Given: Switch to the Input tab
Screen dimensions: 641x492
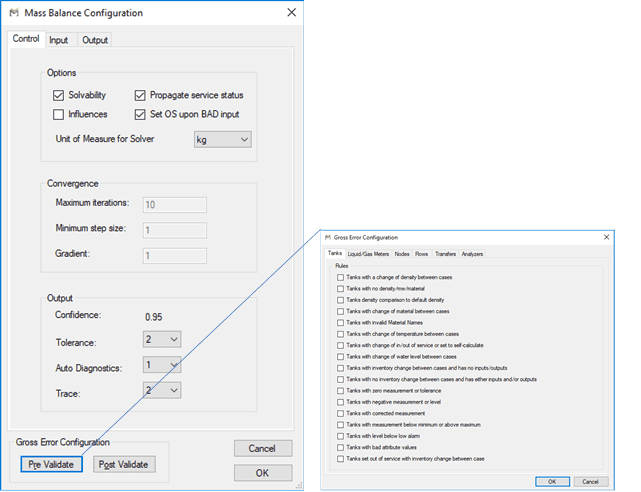Looking at the screenshot, I should click(x=59, y=40).
